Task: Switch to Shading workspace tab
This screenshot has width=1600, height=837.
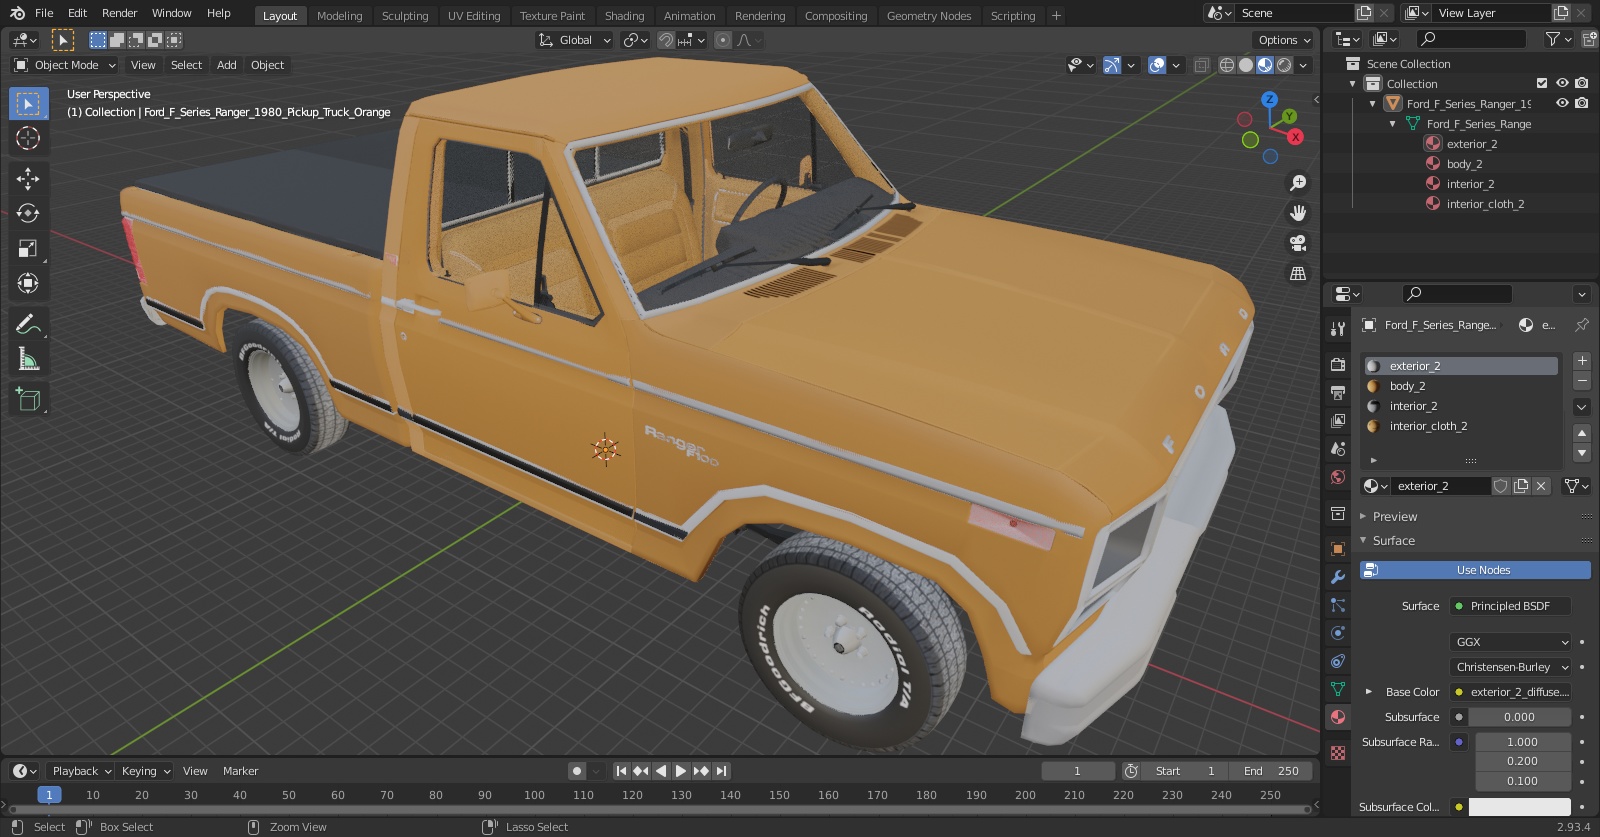Action: [x=624, y=16]
